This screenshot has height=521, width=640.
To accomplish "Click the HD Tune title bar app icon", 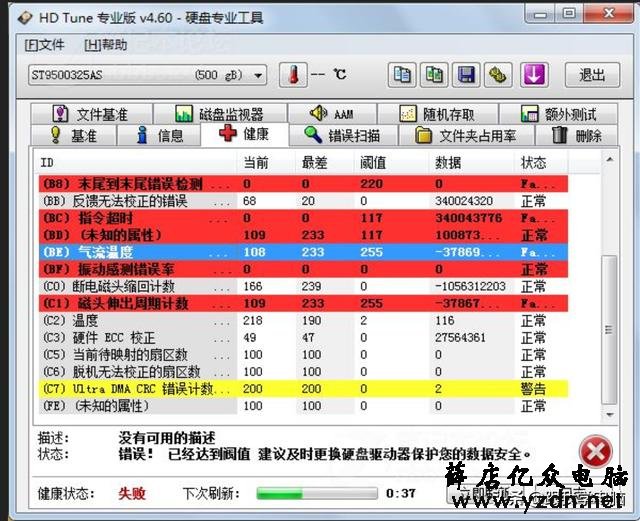I will pyautogui.click(x=25, y=18).
